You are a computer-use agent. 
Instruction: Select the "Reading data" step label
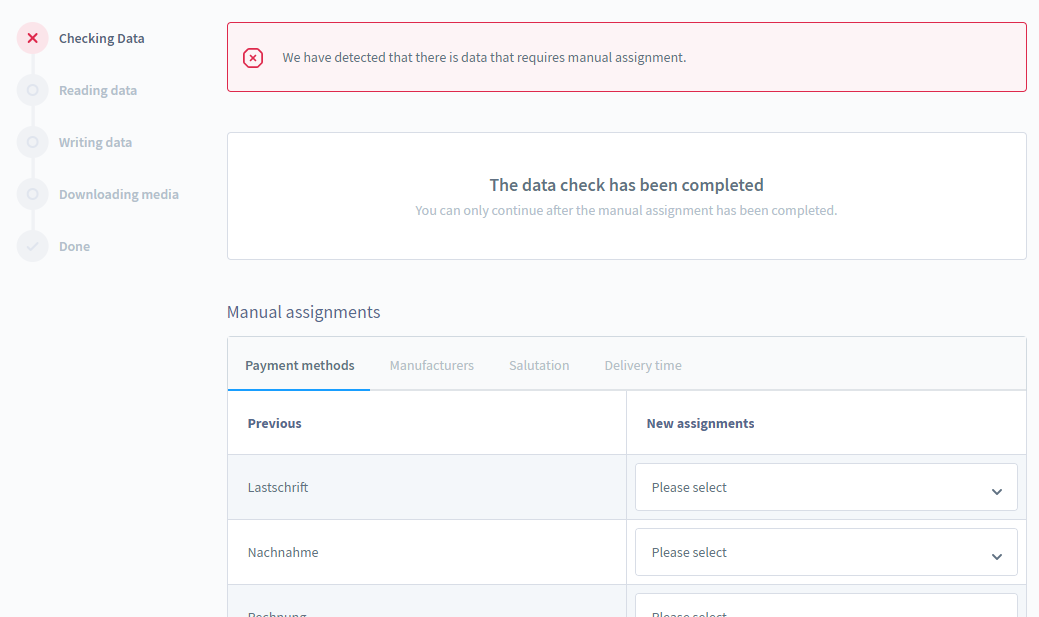[x=97, y=91]
